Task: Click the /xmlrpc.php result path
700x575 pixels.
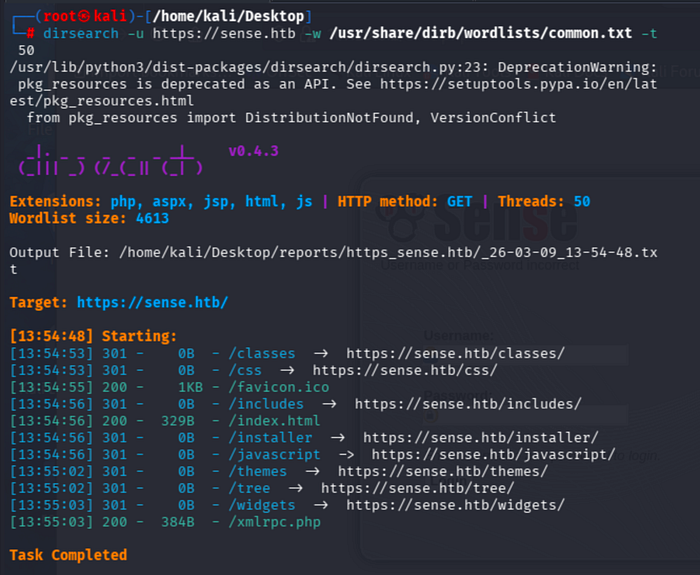Action: (274, 522)
